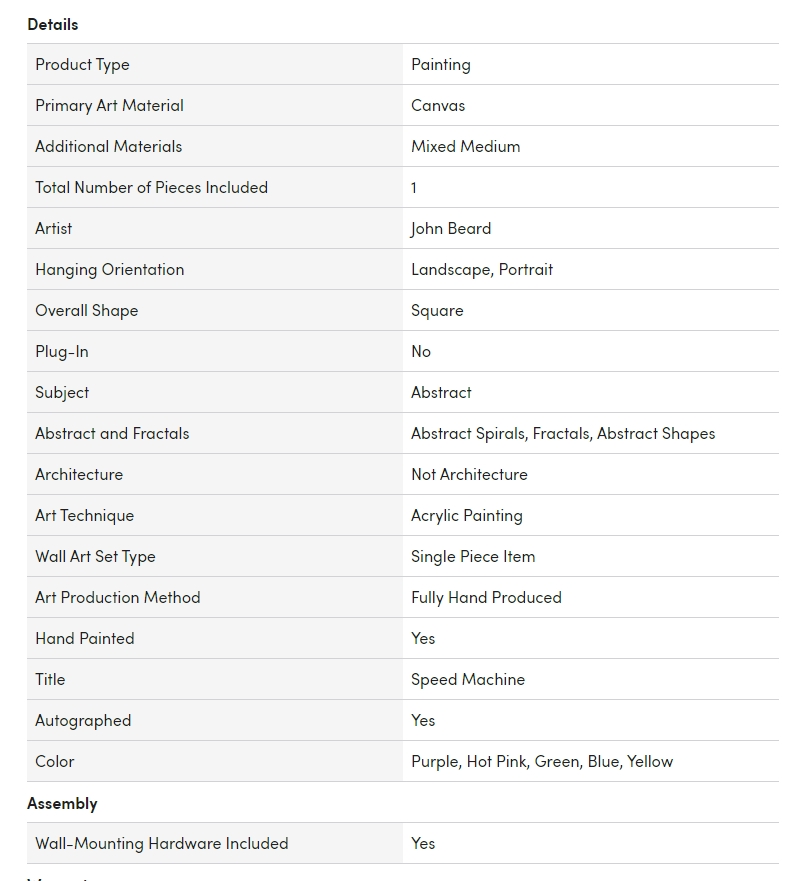Click the Purple, Hot Pink color list

(x=541, y=762)
